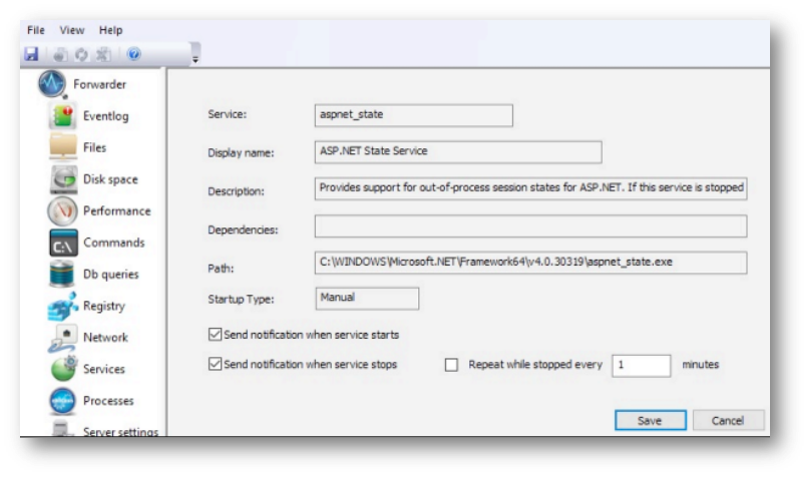
Task: Click the Startup Type field showing Manual
Action: pyautogui.click(x=367, y=298)
